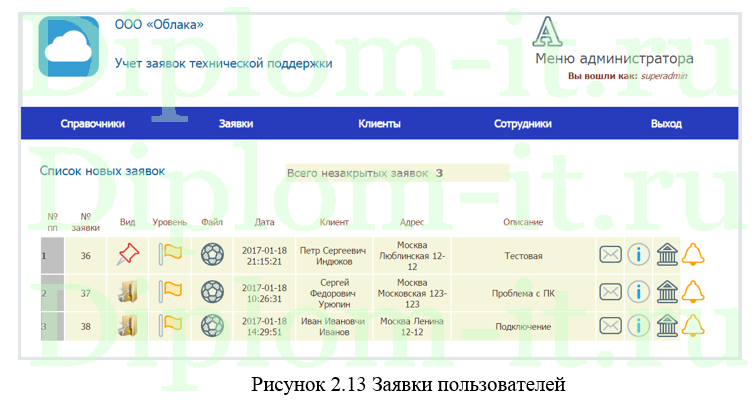Click the building icon in the Проблема с ПК row
756x400 pixels.
point(667,292)
